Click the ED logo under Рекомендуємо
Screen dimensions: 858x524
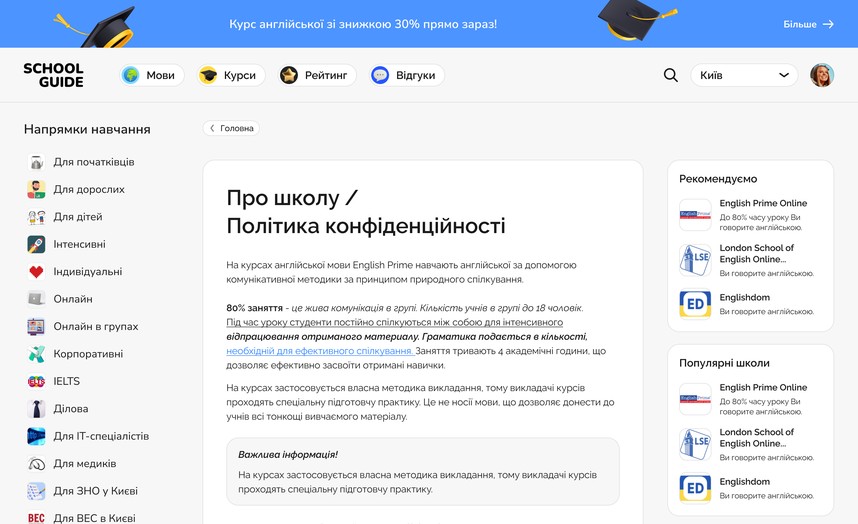click(x=695, y=304)
